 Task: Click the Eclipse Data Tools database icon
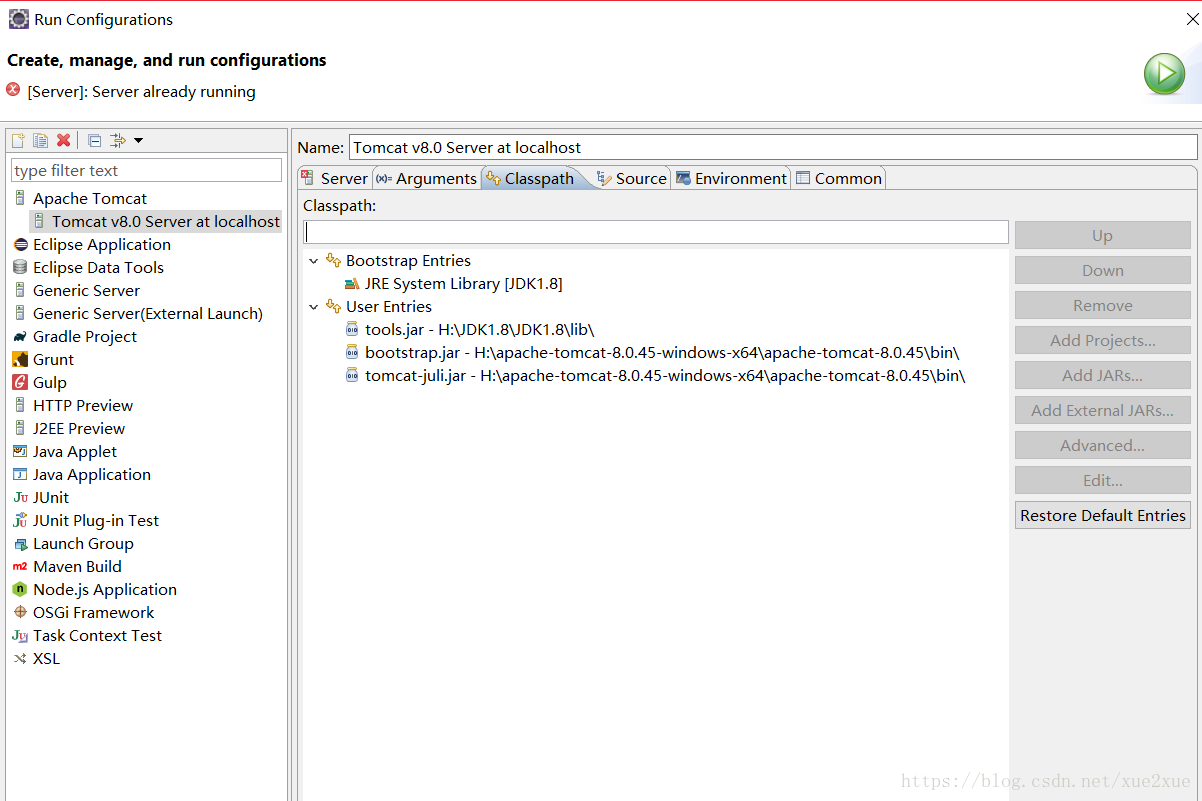coord(21,267)
